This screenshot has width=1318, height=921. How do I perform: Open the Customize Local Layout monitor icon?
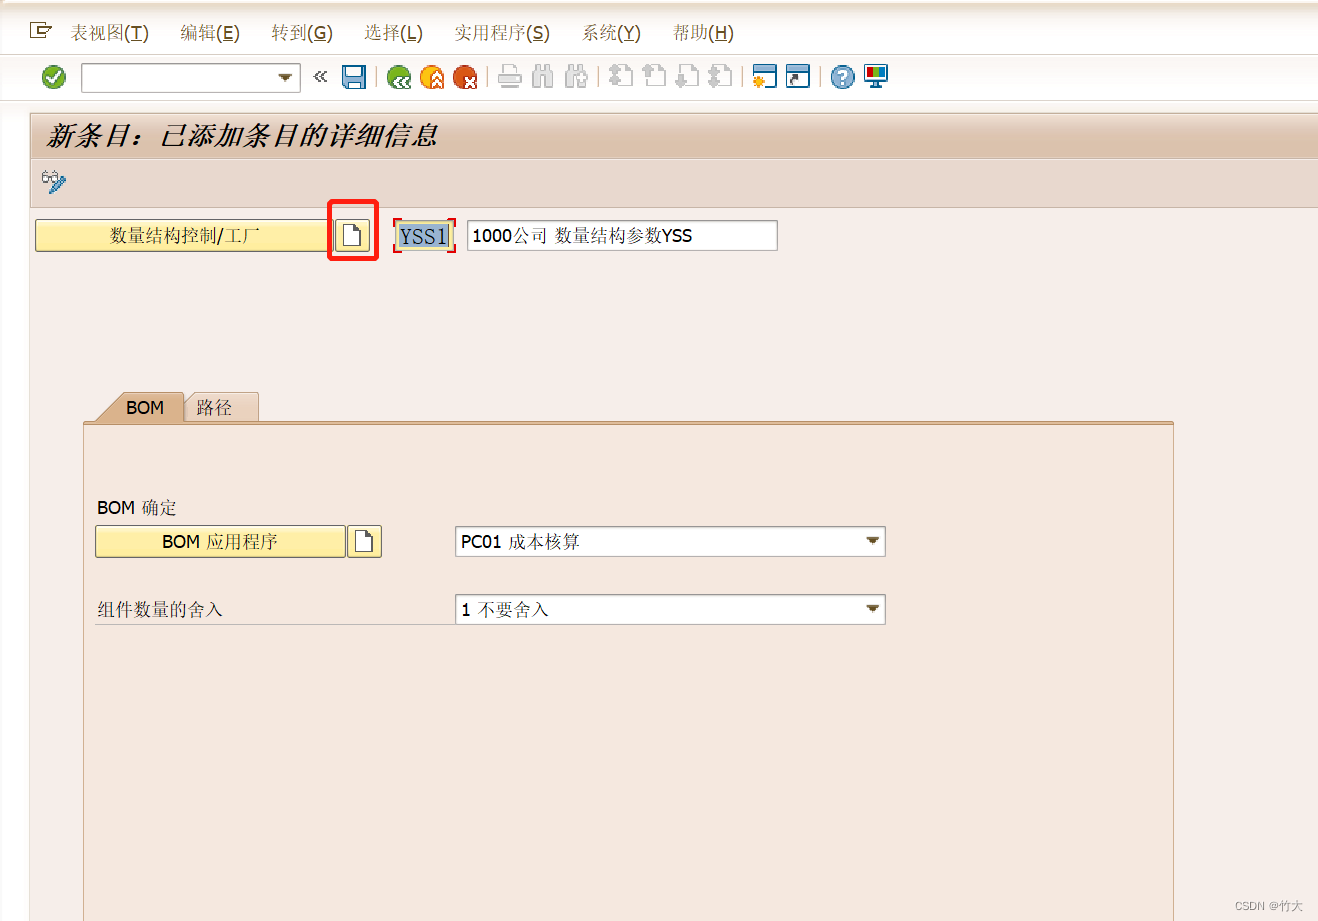pyautogui.click(x=876, y=76)
